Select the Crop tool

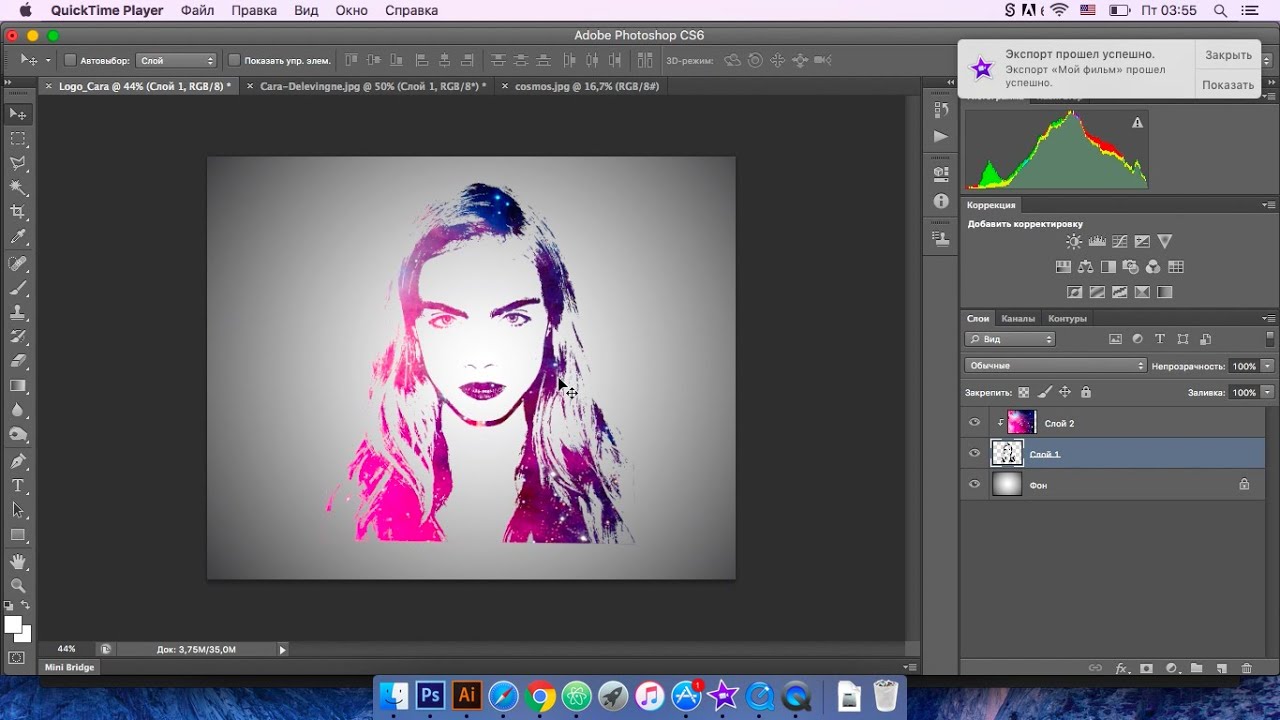tap(18, 212)
